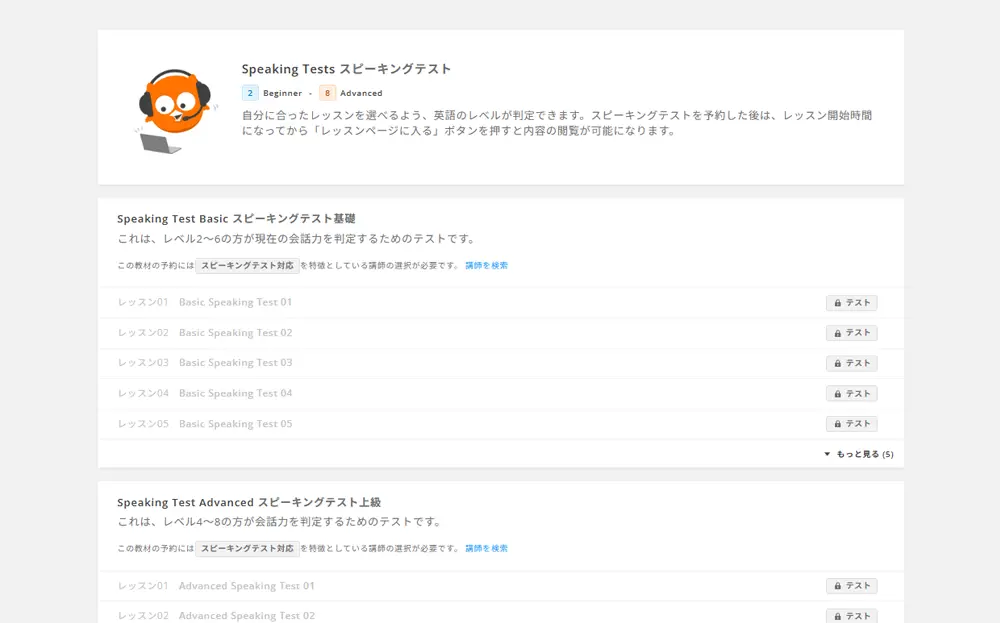Click lock test button for Basic Speaking Test 01
The height and width of the screenshot is (623, 1000).
tap(851, 303)
